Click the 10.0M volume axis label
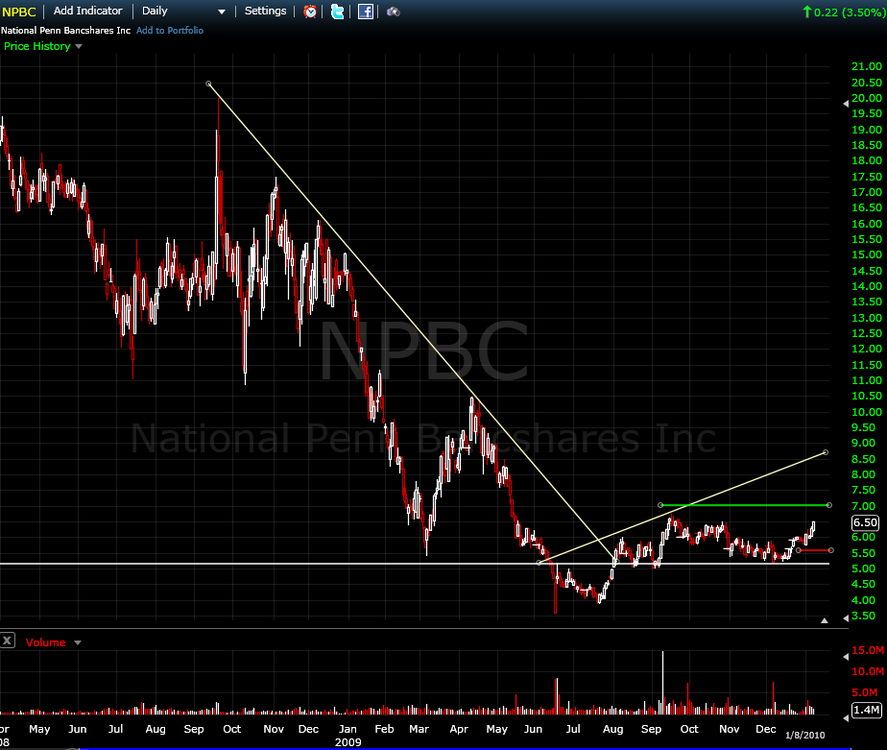Image resolution: width=887 pixels, height=750 pixels. pos(868,671)
